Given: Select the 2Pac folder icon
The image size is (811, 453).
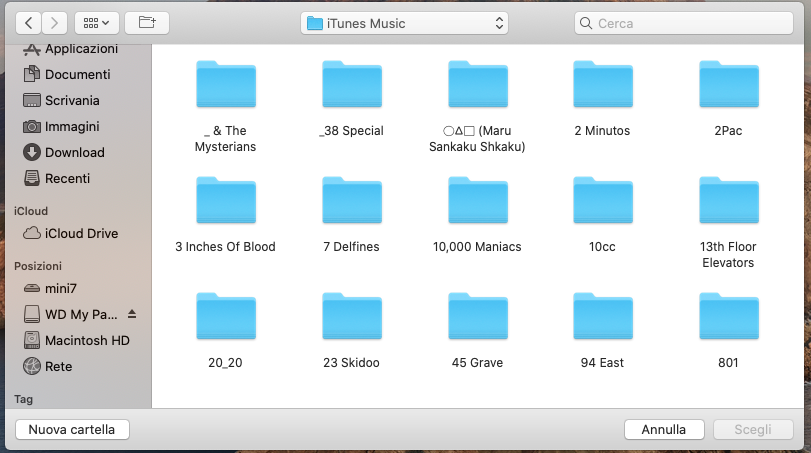Looking at the screenshot, I should pyautogui.click(x=729, y=84).
